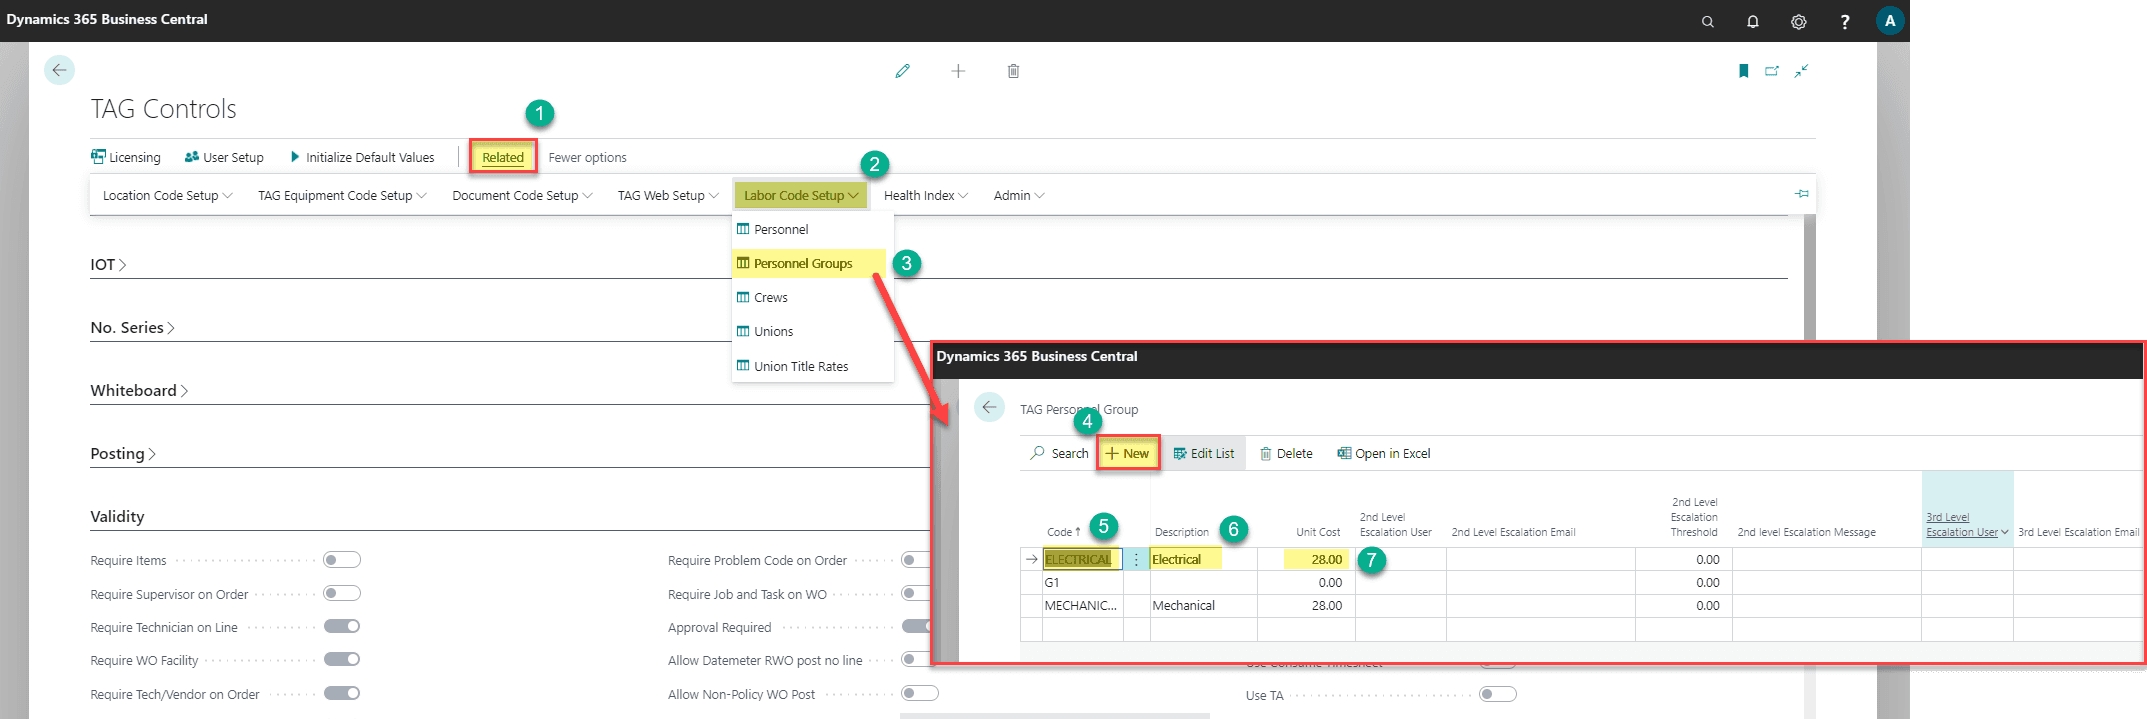Open search magnifier in top bar
This screenshot has width=2147, height=719.
tap(1708, 21)
